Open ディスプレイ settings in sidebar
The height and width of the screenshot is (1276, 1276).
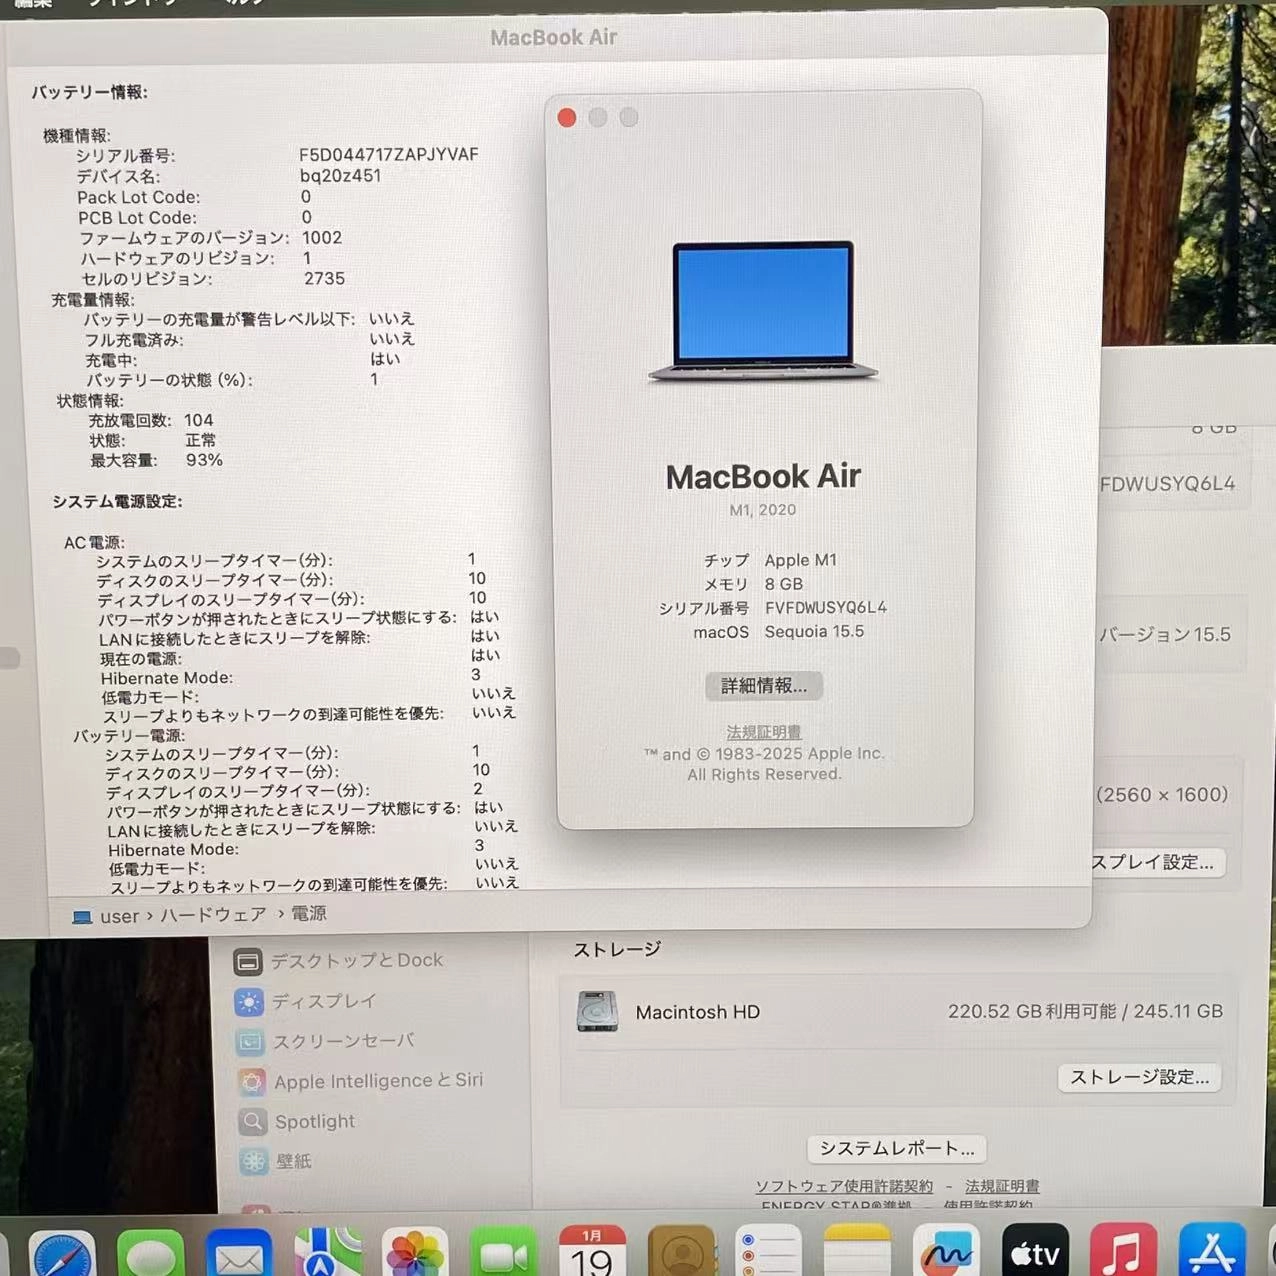click(323, 1001)
